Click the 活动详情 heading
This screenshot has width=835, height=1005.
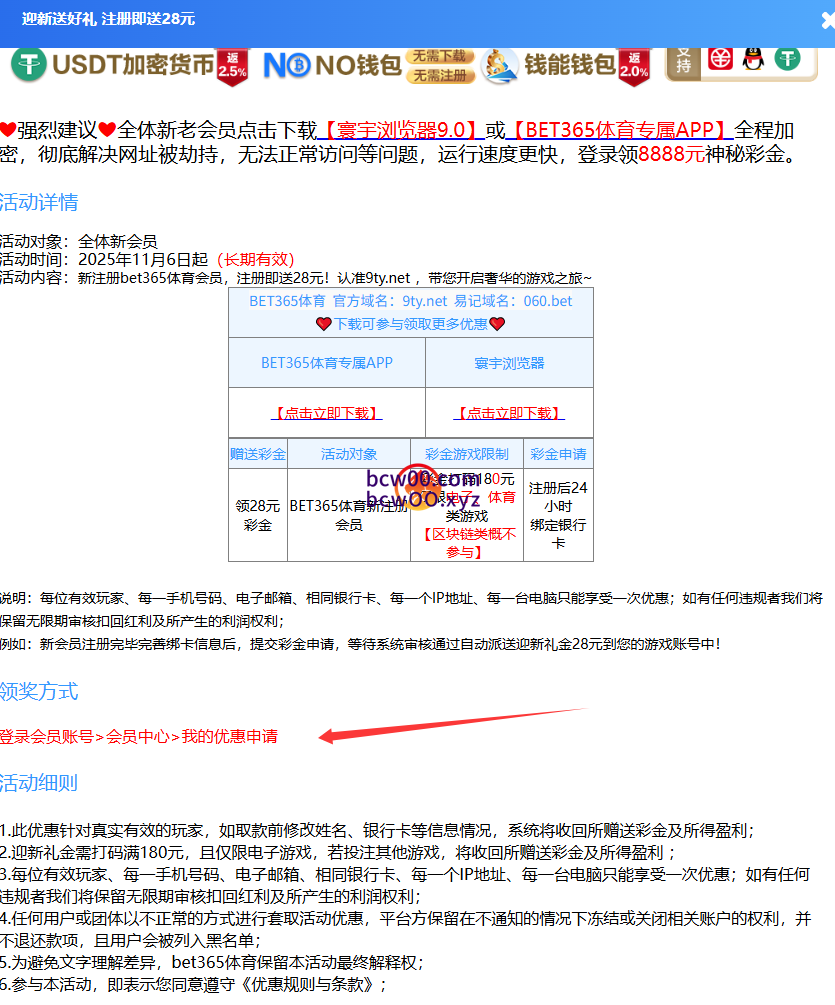[39, 203]
